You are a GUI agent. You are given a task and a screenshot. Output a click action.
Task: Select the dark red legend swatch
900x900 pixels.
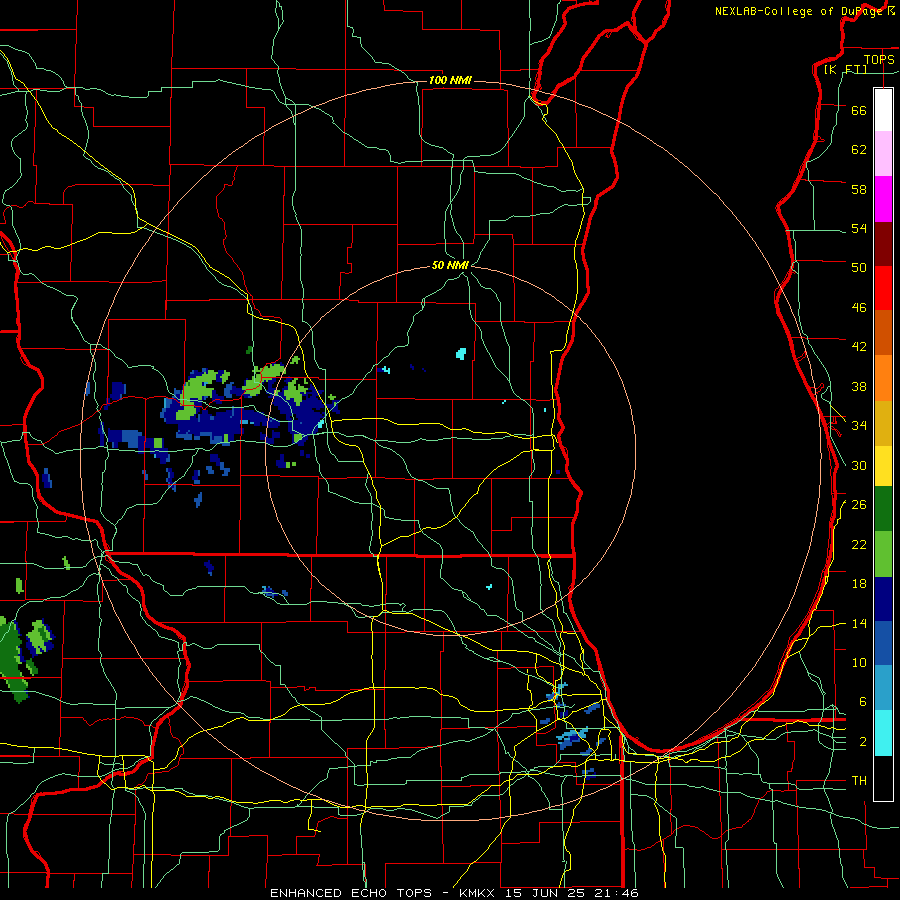pyautogui.click(x=883, y=244)
